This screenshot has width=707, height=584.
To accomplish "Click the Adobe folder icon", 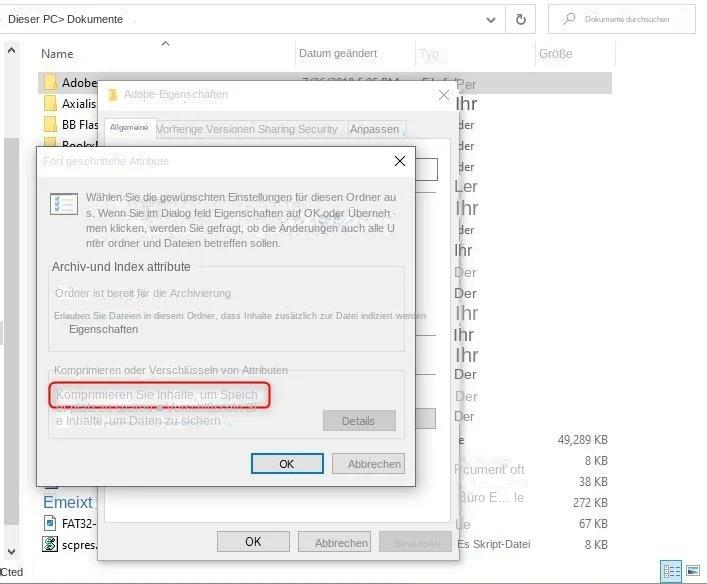I will [50, 83].
